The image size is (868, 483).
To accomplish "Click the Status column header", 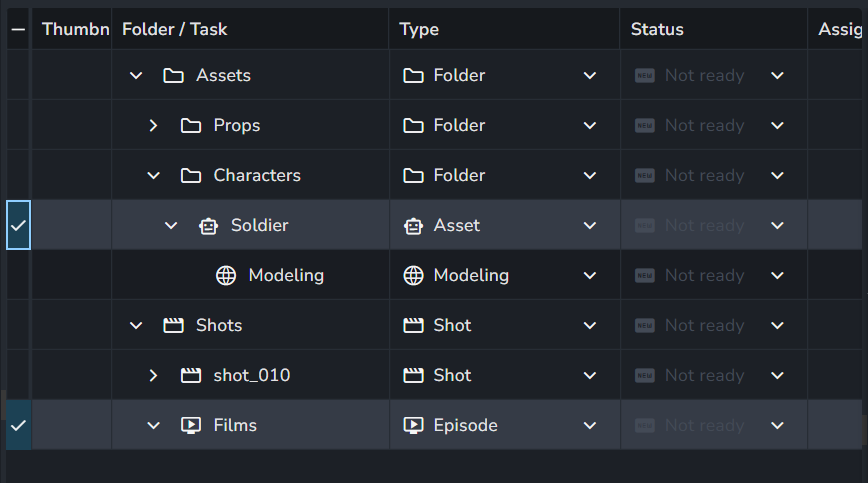I will tap(657, 29).
